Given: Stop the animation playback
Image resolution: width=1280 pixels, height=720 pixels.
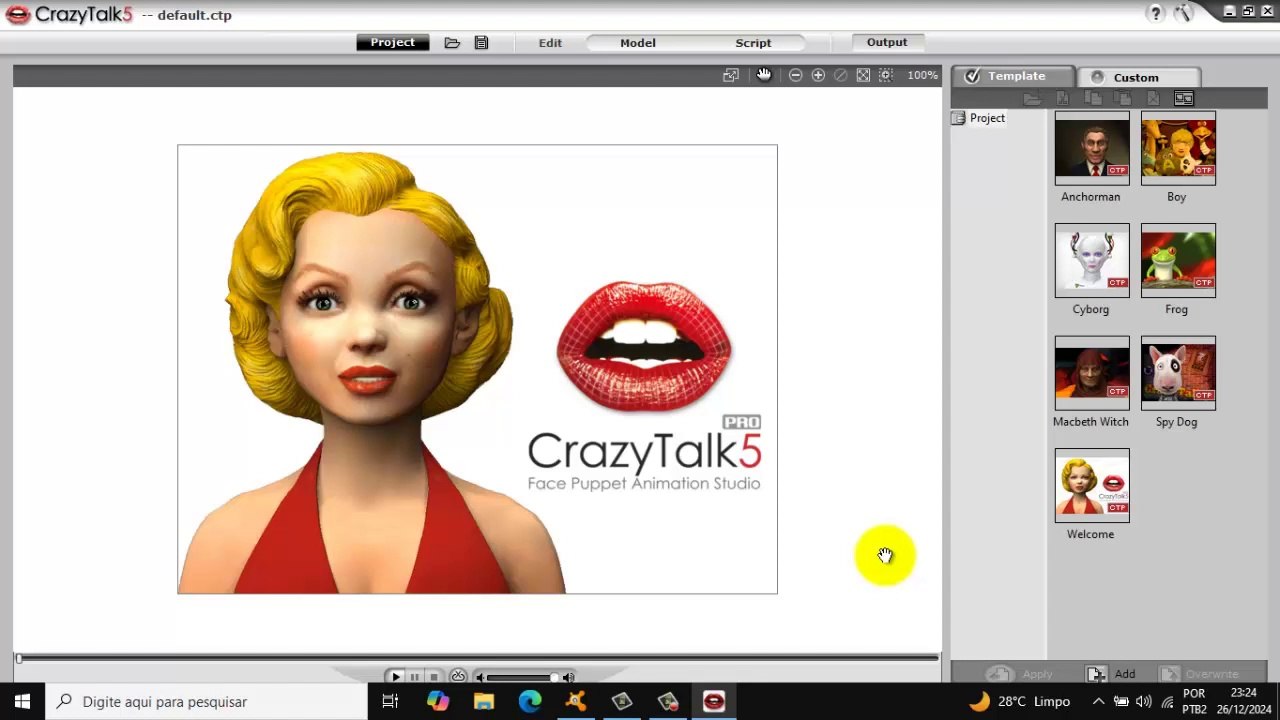Looking at the screenshot, I should pos(433,677).
